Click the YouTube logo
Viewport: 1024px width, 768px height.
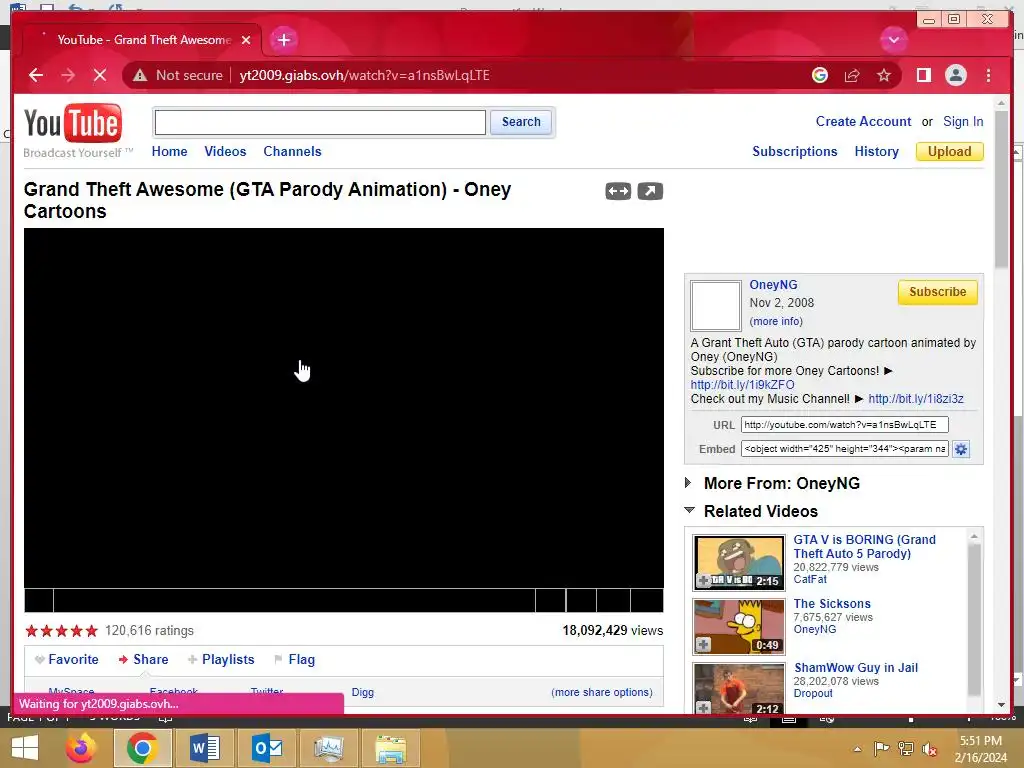(73, 124)
